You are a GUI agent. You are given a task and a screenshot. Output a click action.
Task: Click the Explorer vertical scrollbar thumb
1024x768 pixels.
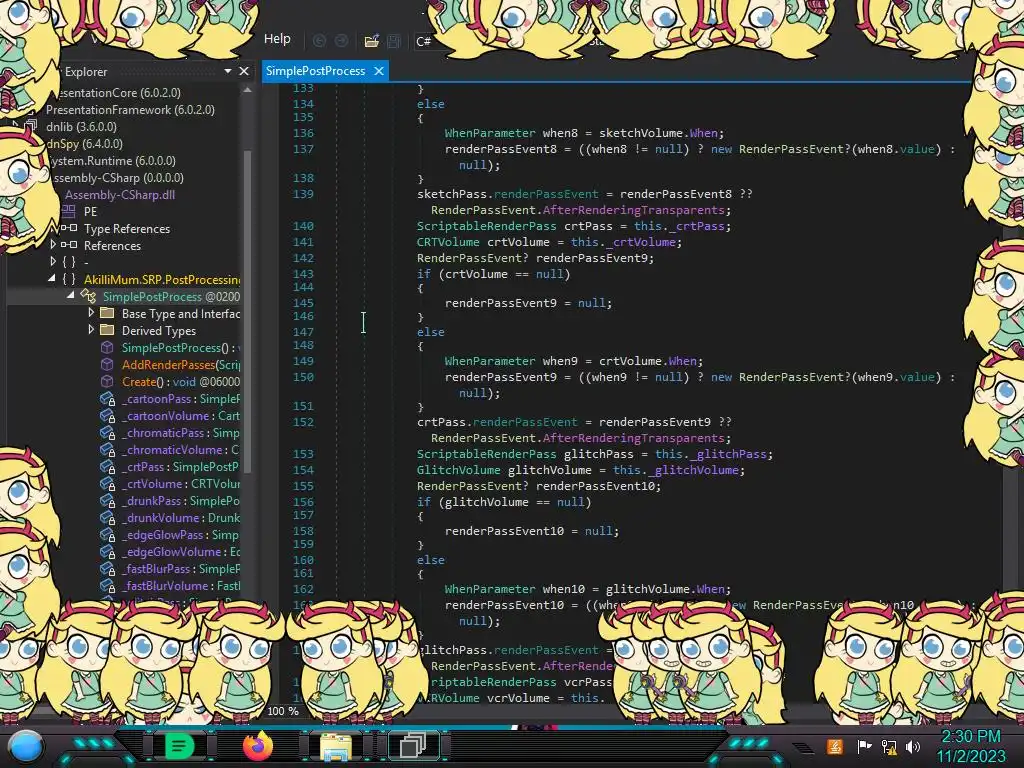point(248,310)
